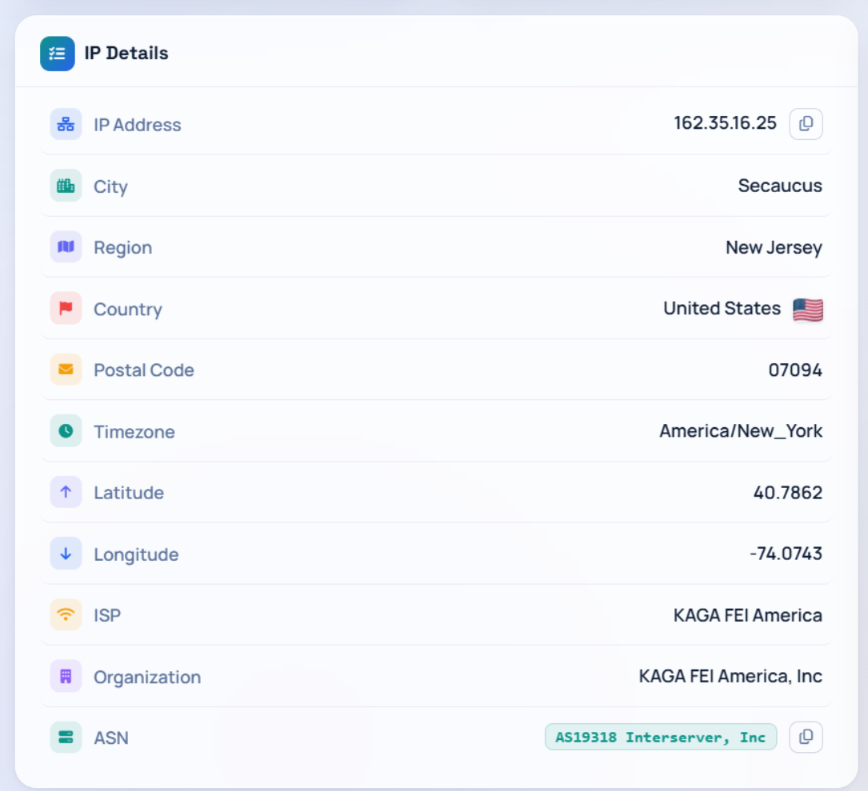Copy the IP address 162.35.16.25
Image resolution: width=868 pixels, height=791 pixels.
(805, 124)
